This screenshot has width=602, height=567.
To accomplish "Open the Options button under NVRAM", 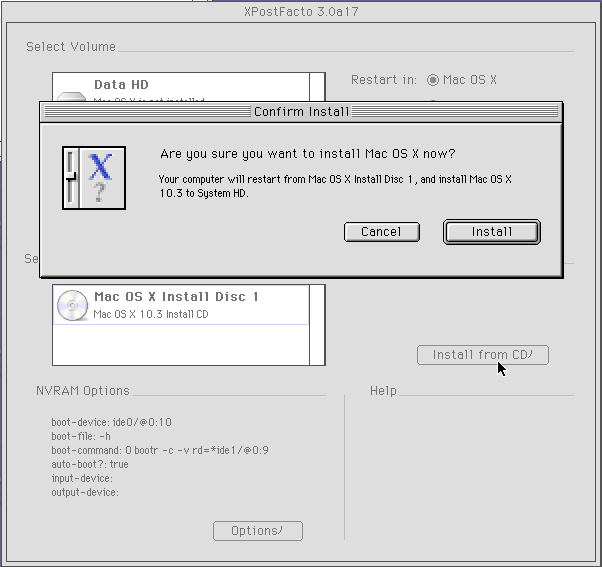I will (x=258, y=531).
